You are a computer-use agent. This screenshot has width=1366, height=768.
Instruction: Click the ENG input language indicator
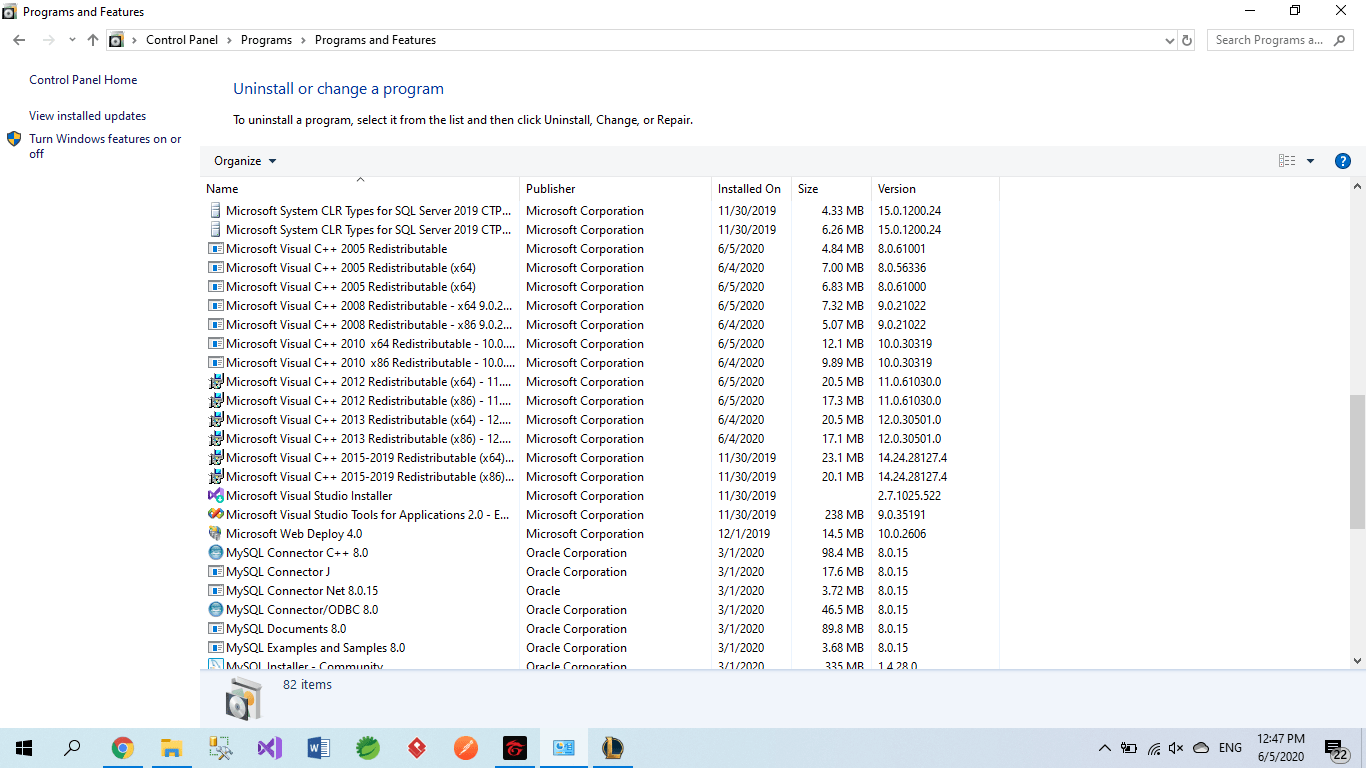click(x=1230, y=748)
